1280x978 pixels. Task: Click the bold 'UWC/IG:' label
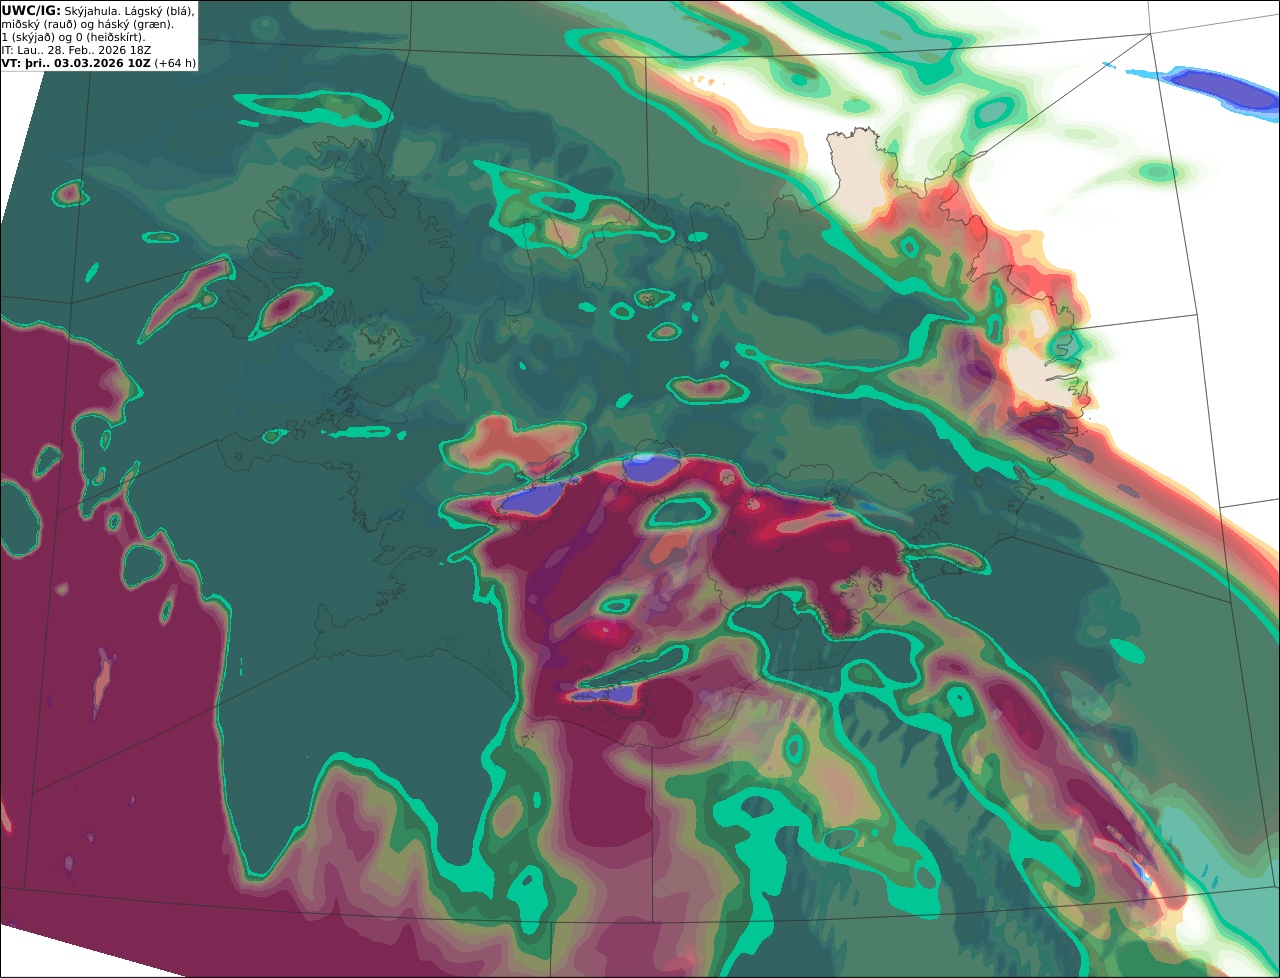click(x=31, y=10)
